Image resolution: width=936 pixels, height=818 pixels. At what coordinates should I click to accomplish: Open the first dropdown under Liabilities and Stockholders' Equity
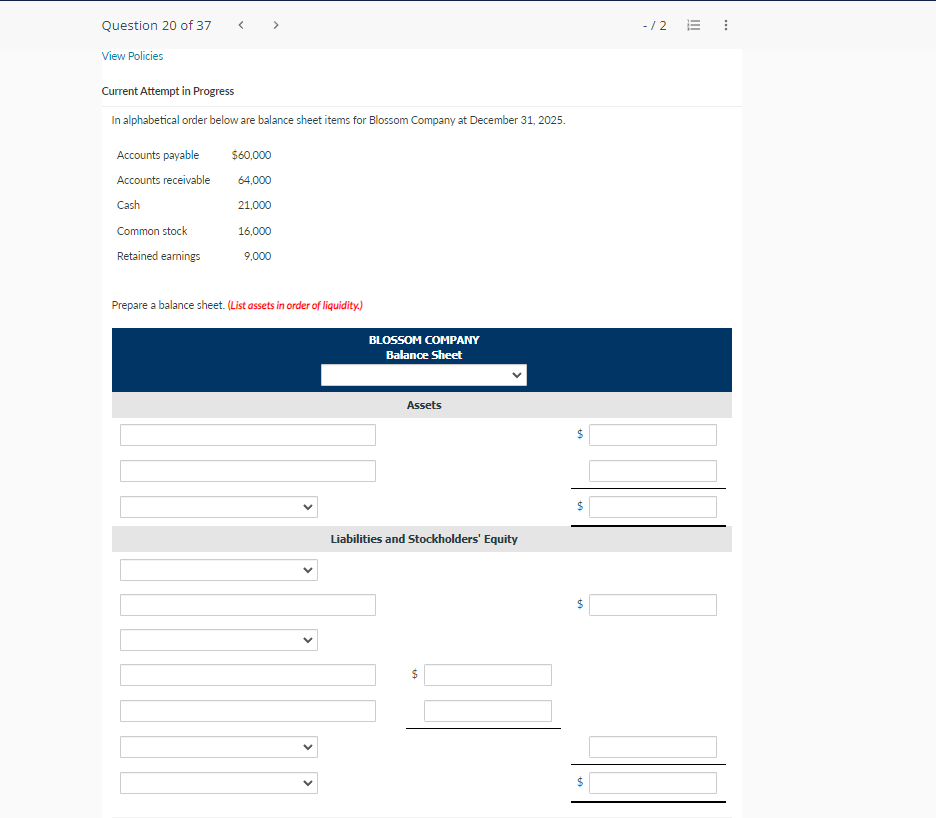218,569
